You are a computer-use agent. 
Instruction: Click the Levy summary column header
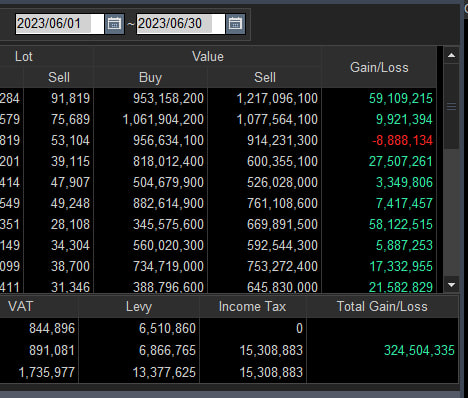(x=139, y=306)
